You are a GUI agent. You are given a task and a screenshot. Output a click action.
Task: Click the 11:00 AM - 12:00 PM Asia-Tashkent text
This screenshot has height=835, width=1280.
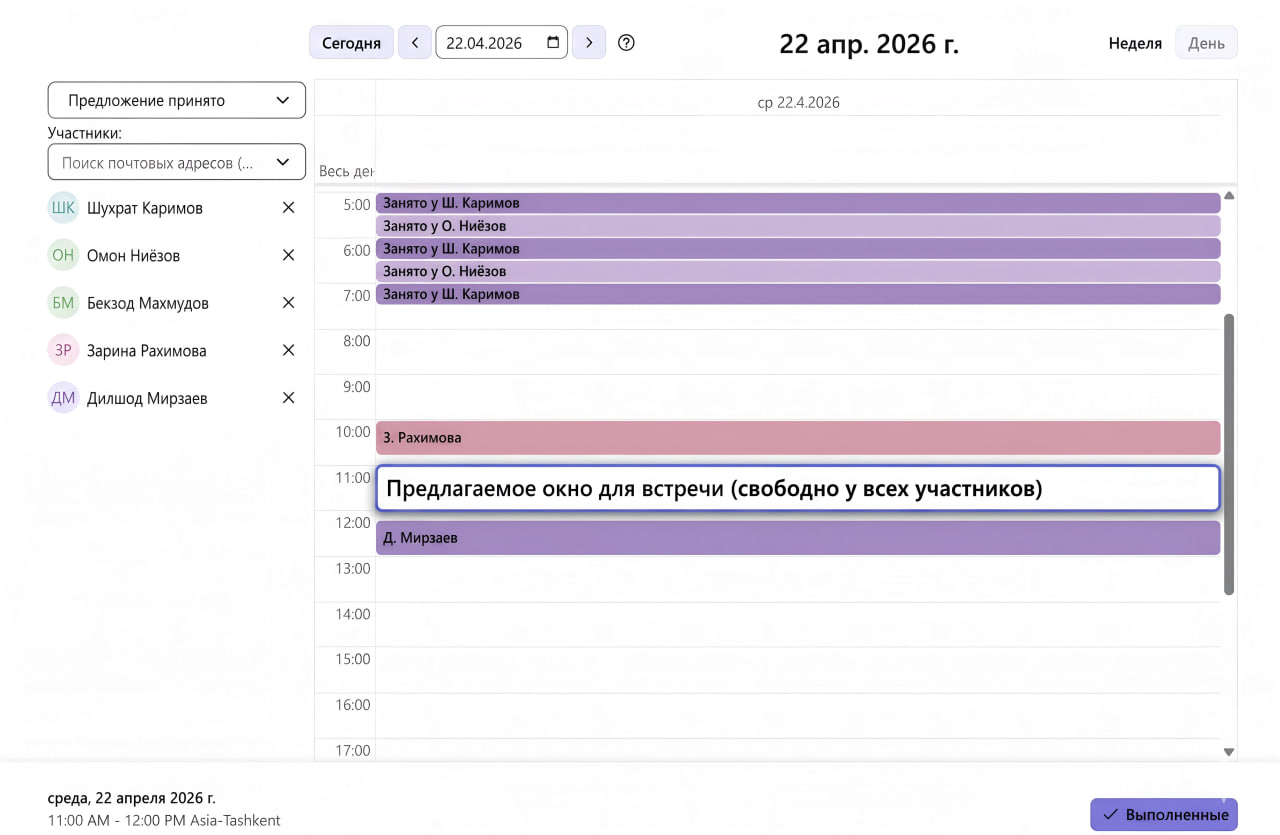164,820
